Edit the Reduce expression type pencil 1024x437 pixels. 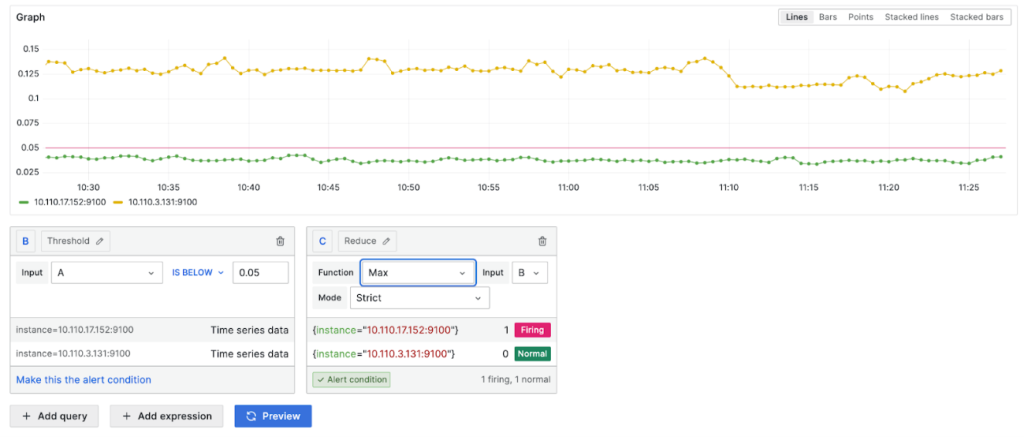pos(386,241)
